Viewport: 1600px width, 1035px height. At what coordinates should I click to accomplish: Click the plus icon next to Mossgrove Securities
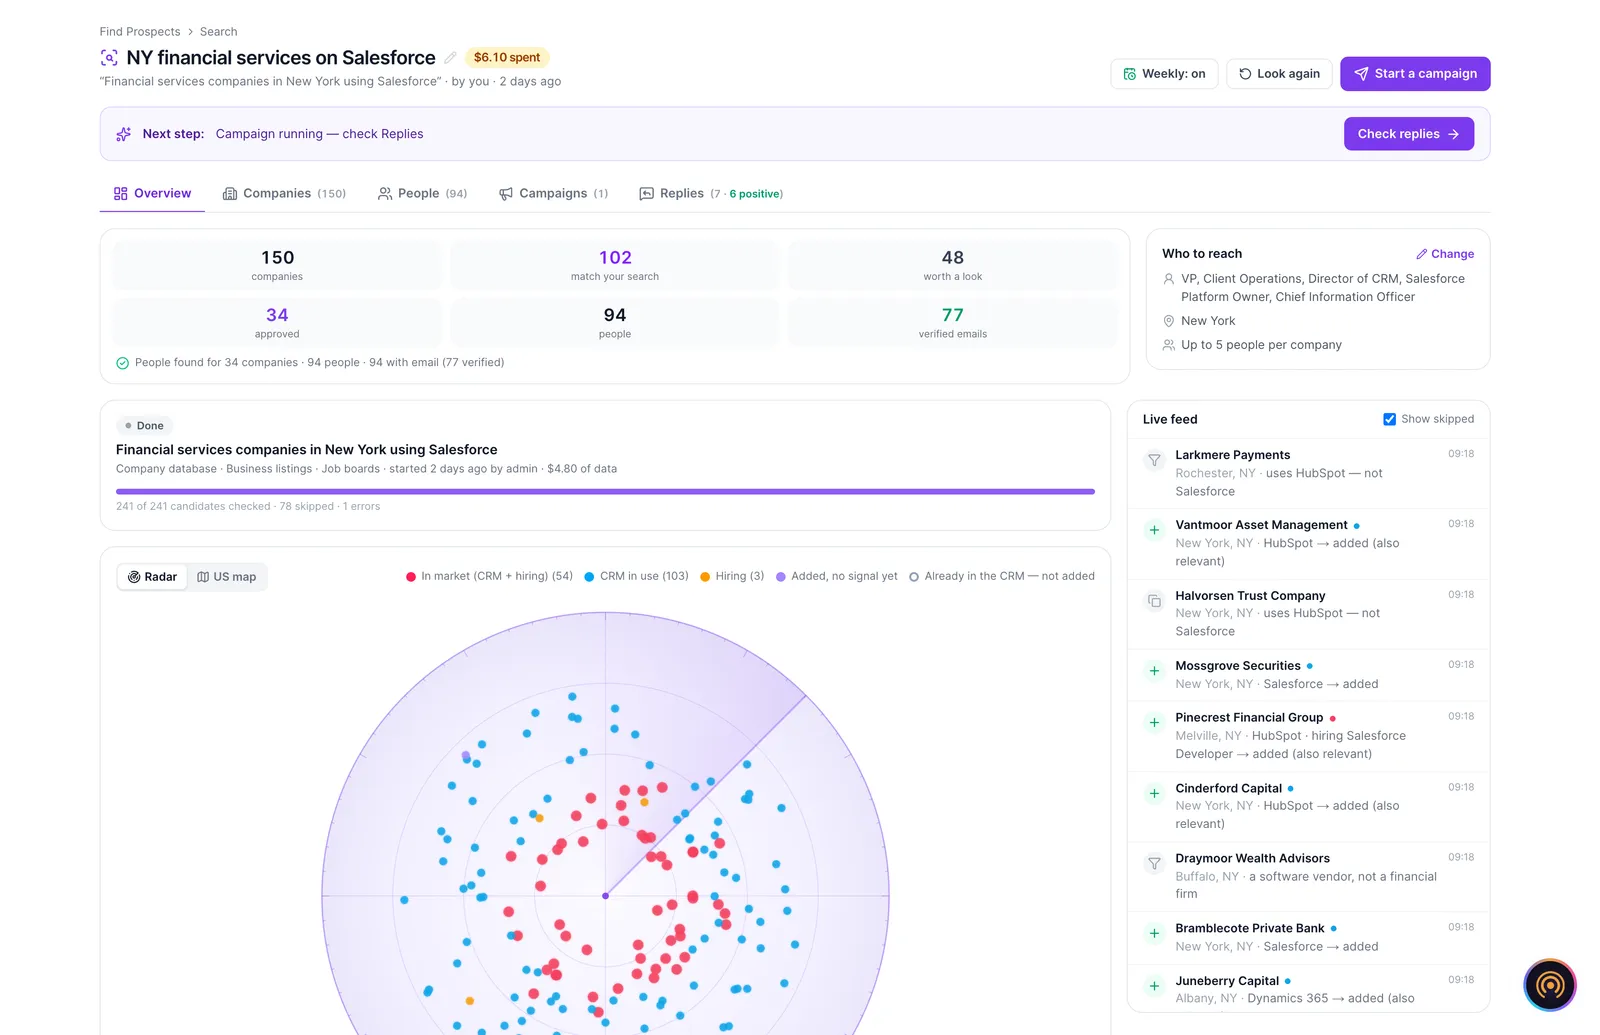[1154, 671]
